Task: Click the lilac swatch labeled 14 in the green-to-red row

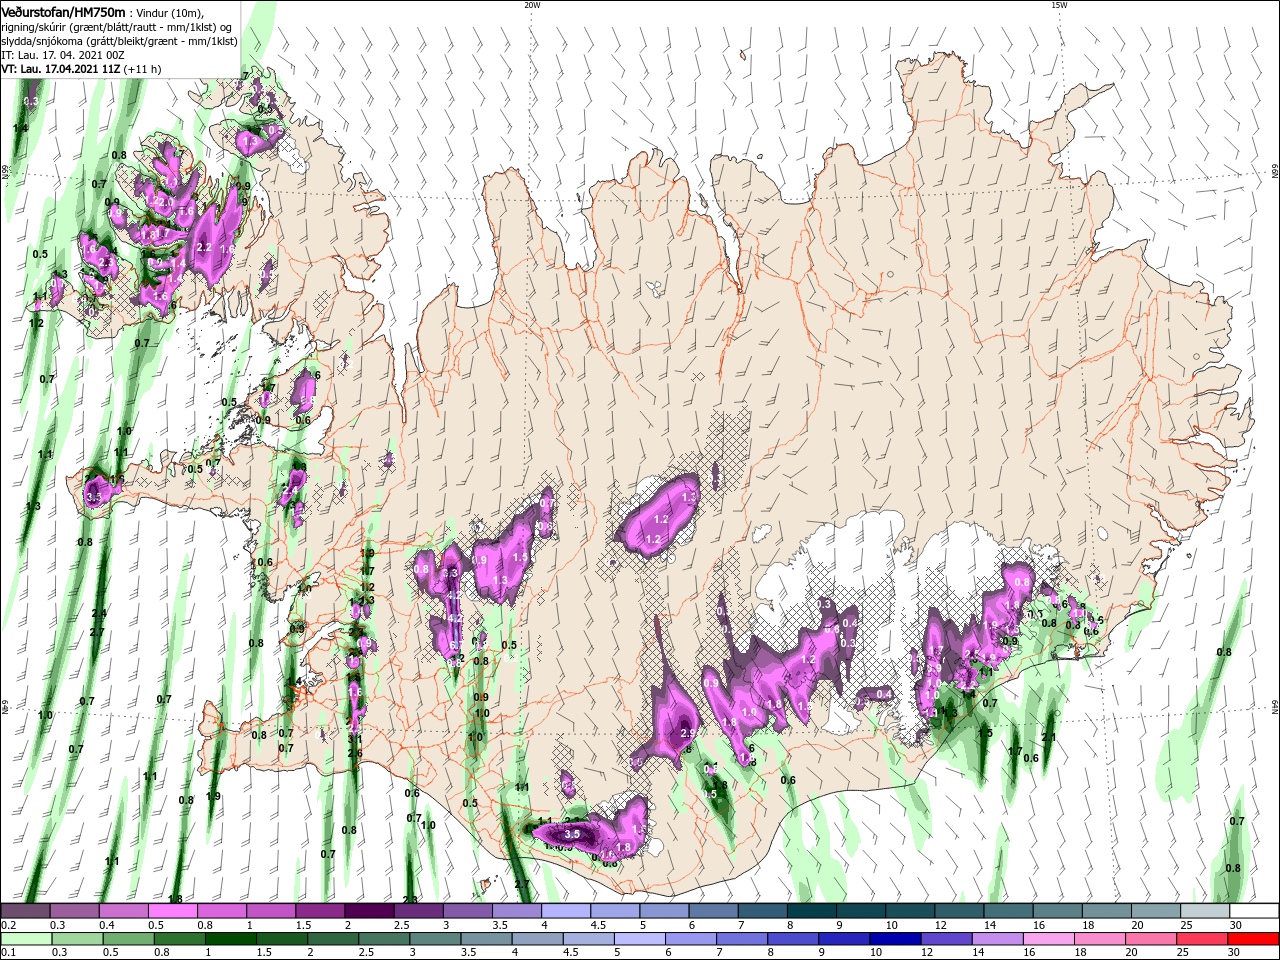Action: [x=996, y=939]
